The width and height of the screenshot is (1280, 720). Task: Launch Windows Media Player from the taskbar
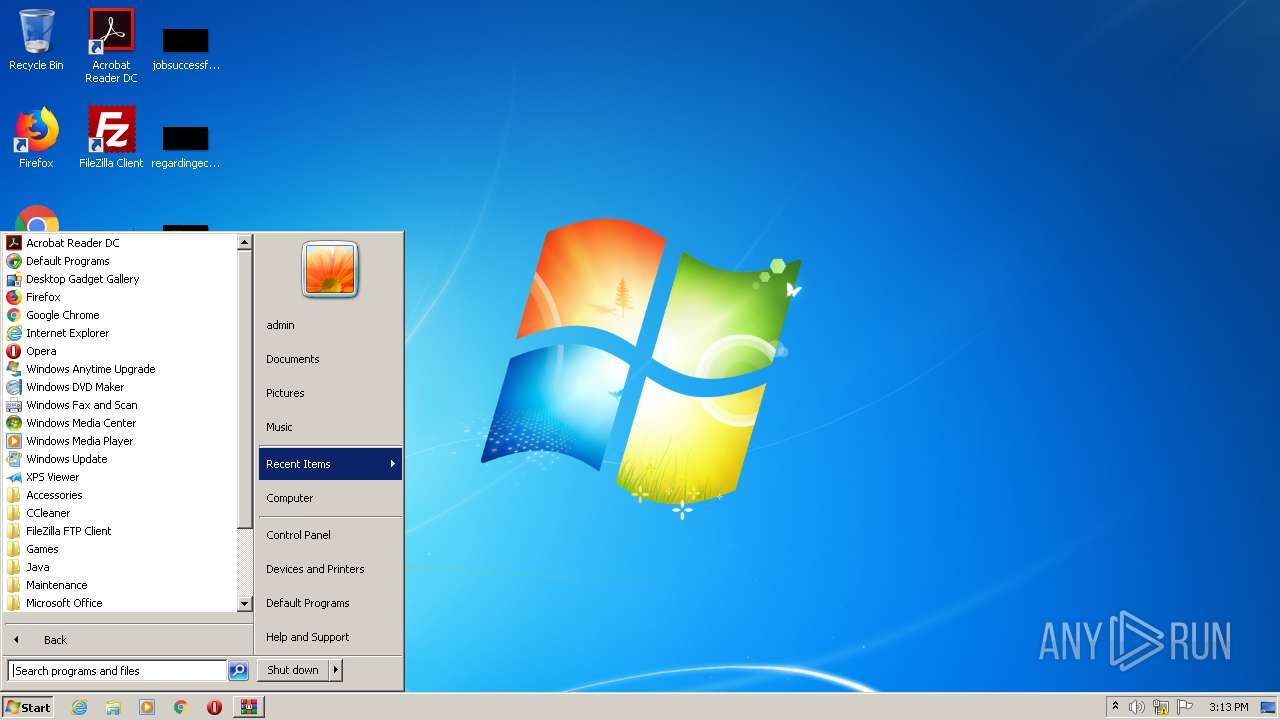tap(147, 707)
